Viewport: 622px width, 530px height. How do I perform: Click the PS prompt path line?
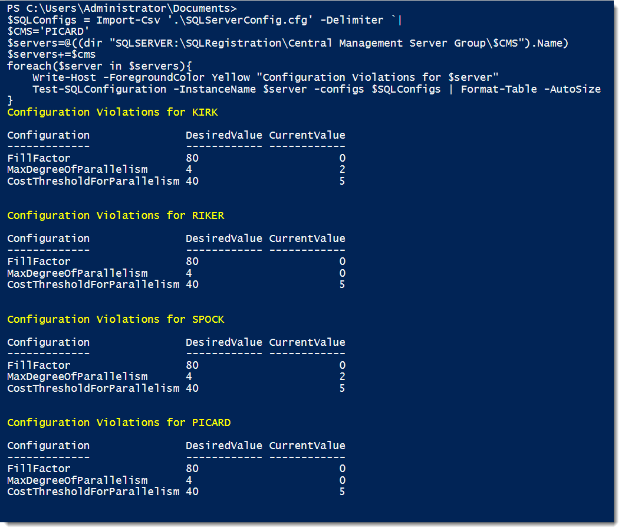122,8
